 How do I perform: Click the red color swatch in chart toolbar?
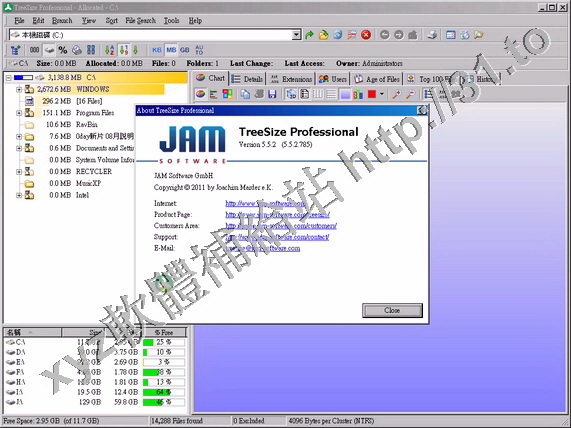click(372, 94)
